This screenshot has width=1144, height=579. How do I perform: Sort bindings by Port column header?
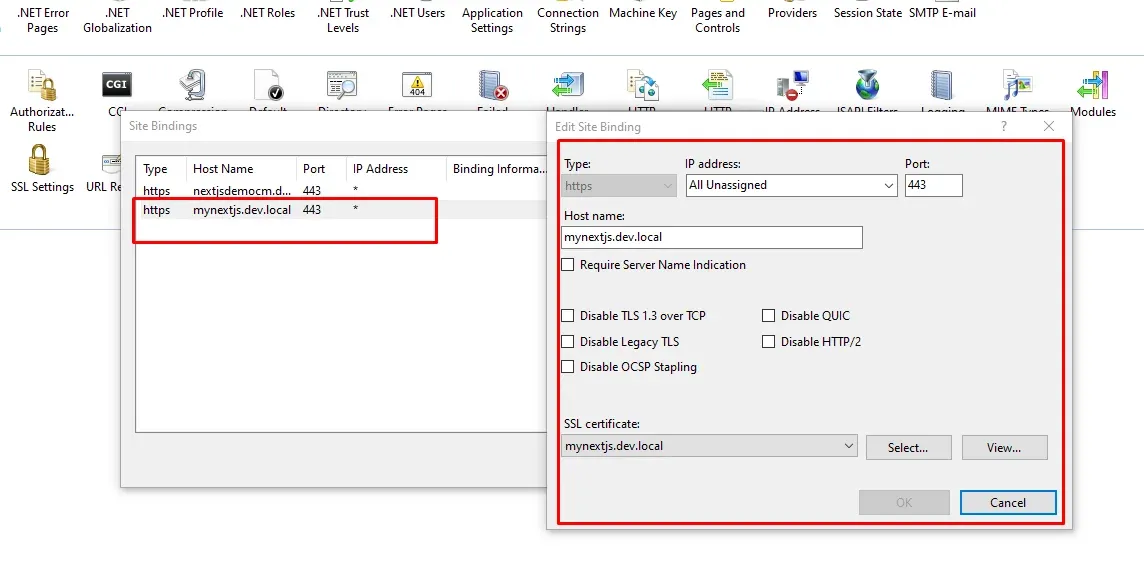[x=321, y=168]
